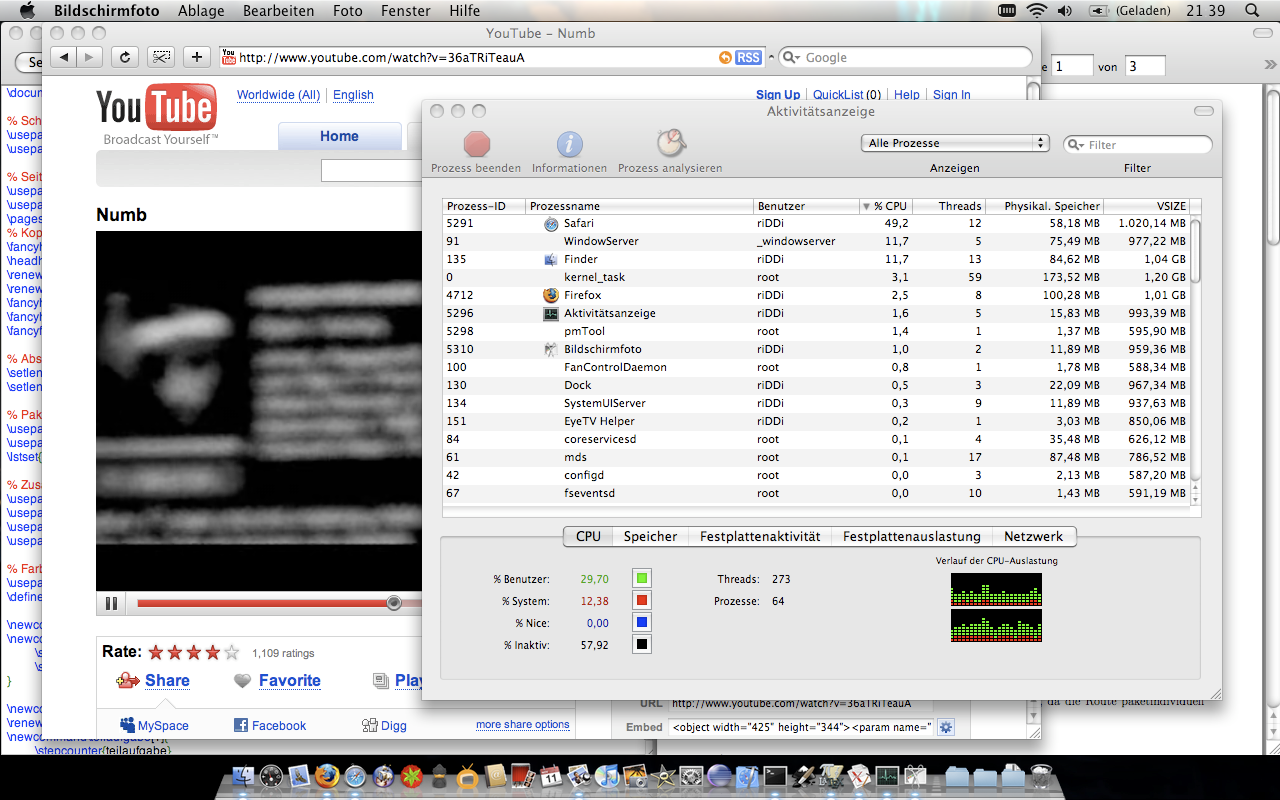Click the volume icon in the menu bar
This screenshot has width=1280, height=800.
1064,11
